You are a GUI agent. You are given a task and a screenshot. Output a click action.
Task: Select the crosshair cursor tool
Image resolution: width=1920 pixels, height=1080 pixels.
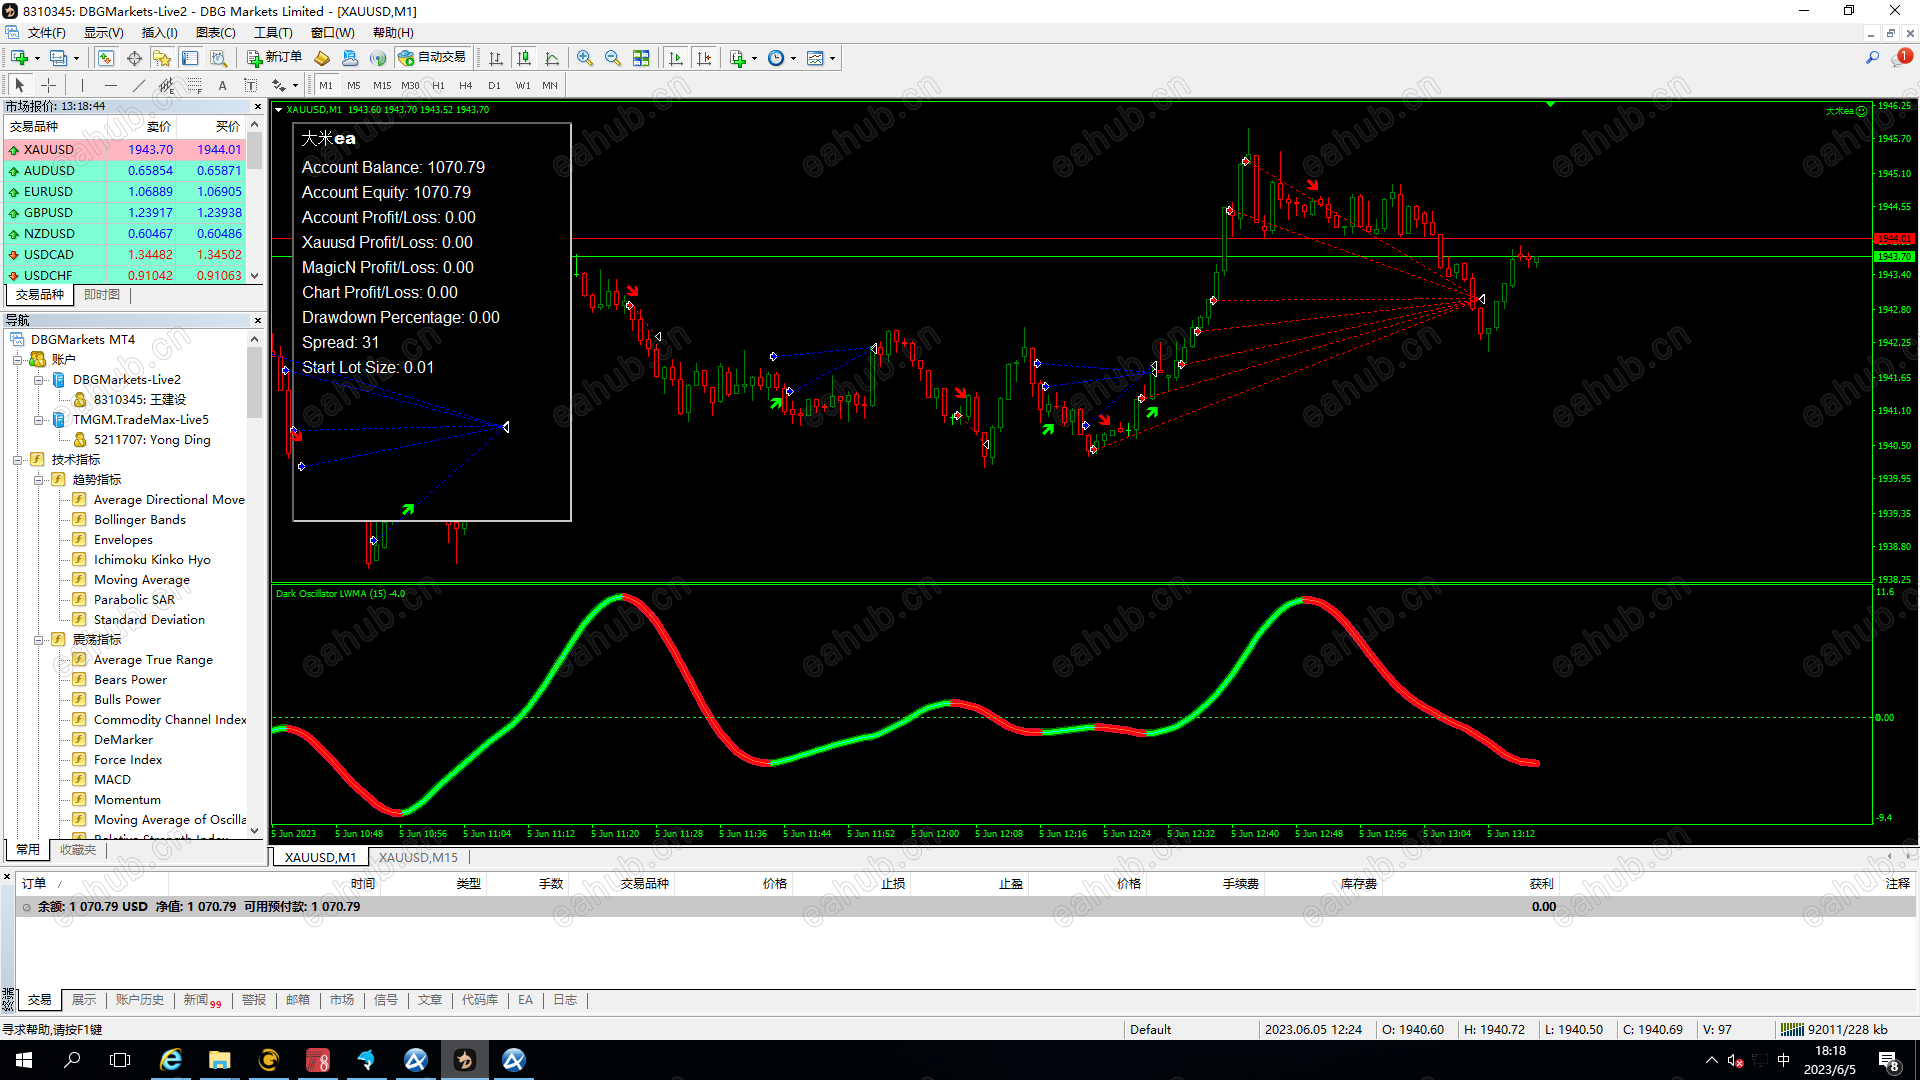point(48,85)
